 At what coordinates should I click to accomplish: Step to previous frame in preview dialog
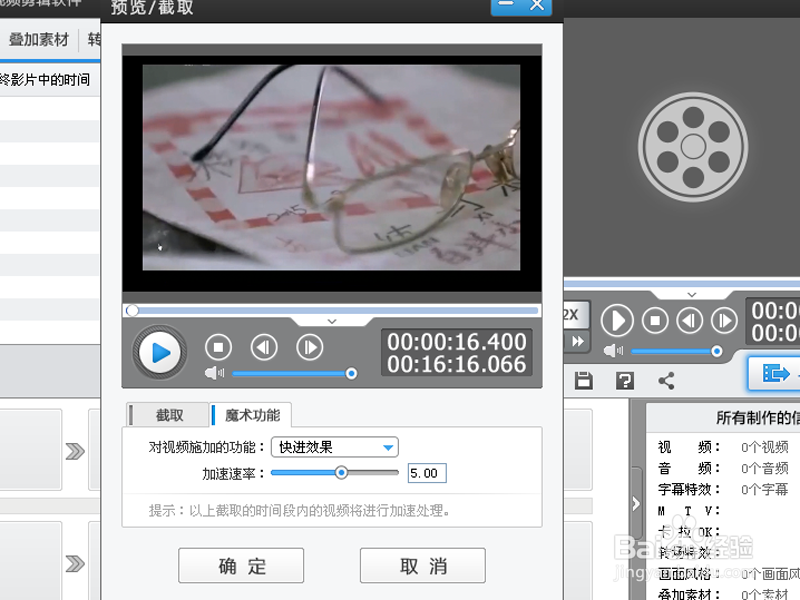tap(264, 347)
